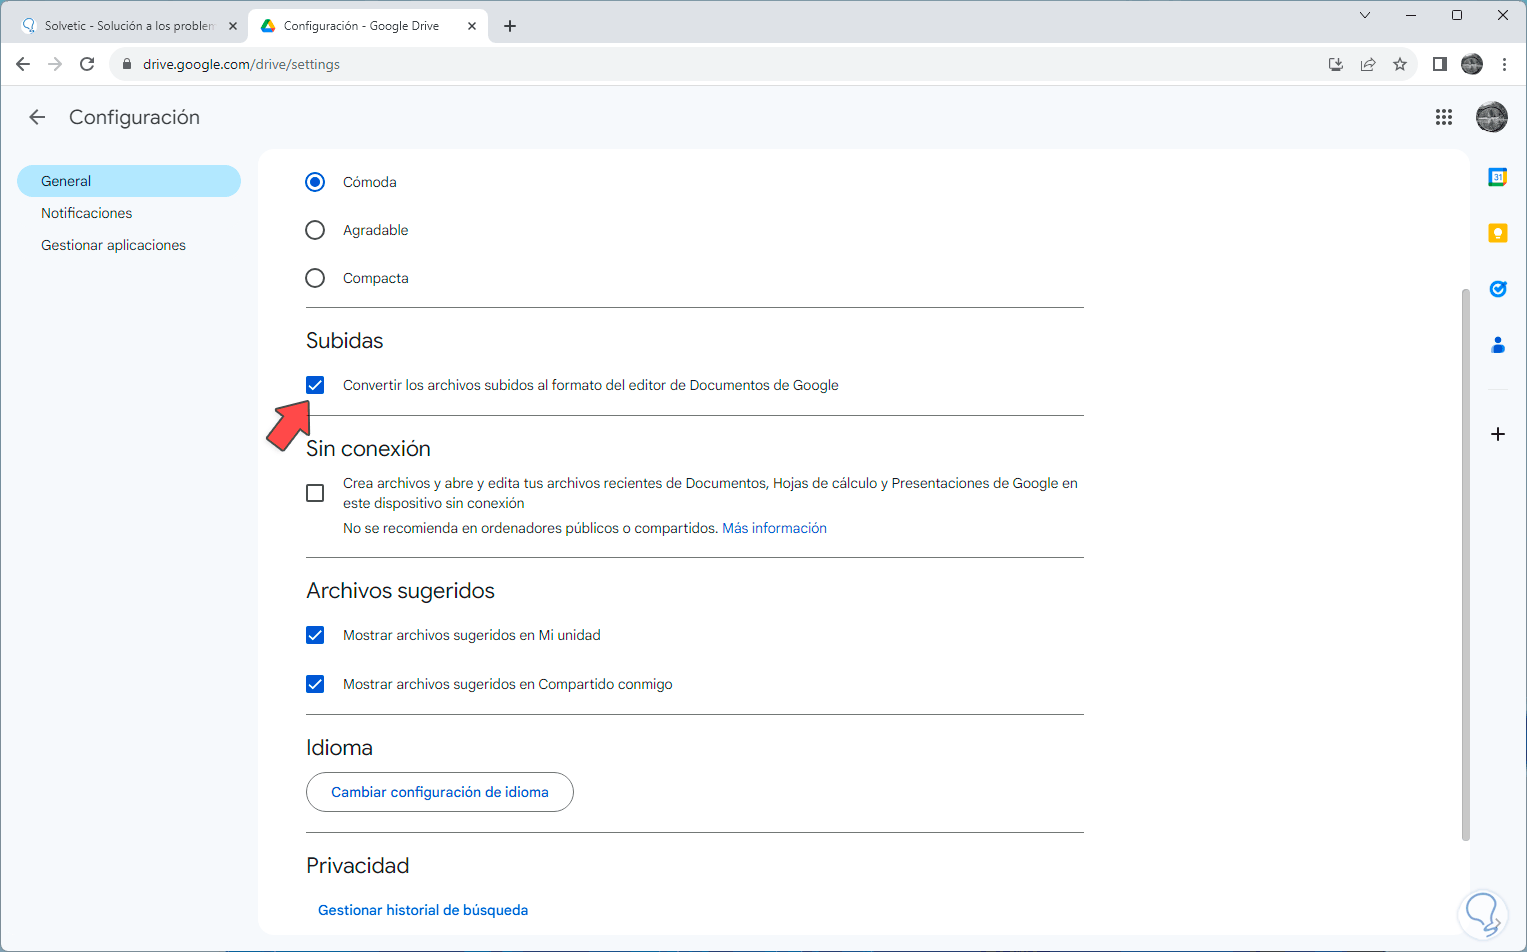This screenshot has height=952, width=1527.
Task: Uncheck the convert uploaded files checkbox
Action: 315,385
